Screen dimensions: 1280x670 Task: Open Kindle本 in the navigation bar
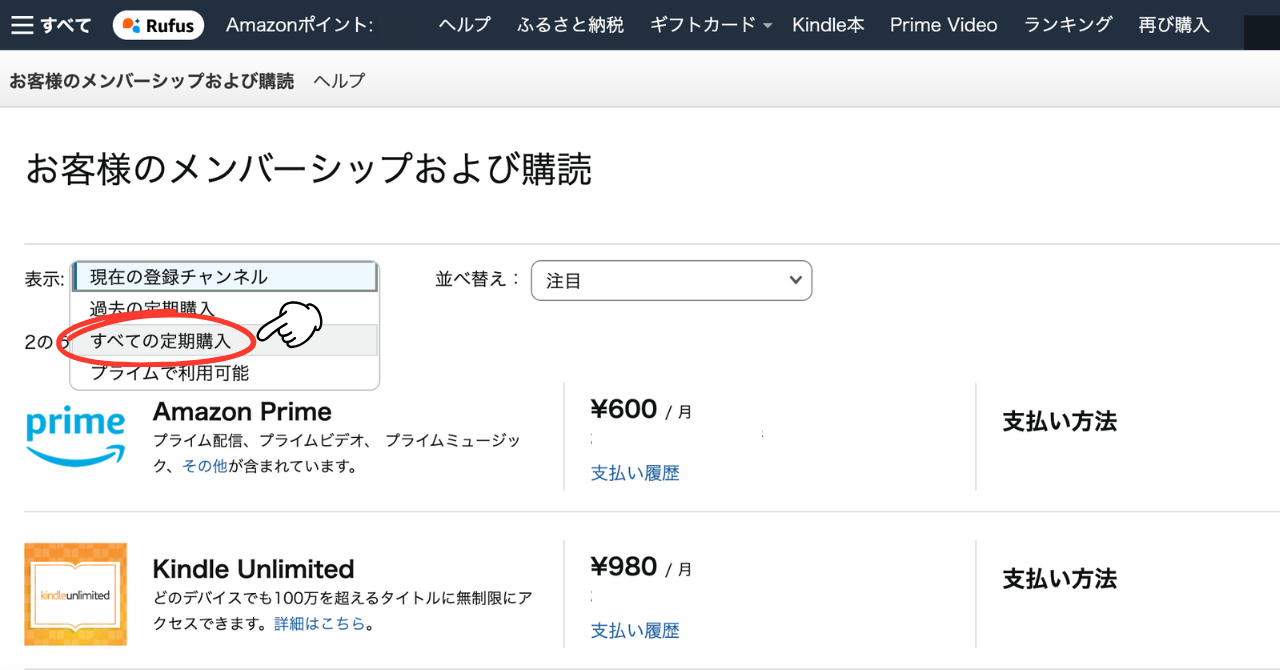click(x=828, y=25)
